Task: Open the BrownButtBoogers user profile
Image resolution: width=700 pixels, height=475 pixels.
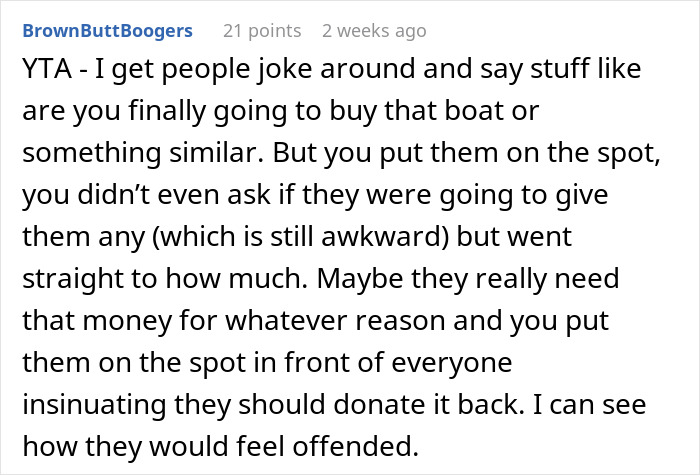Action: [x=108, y=31]
